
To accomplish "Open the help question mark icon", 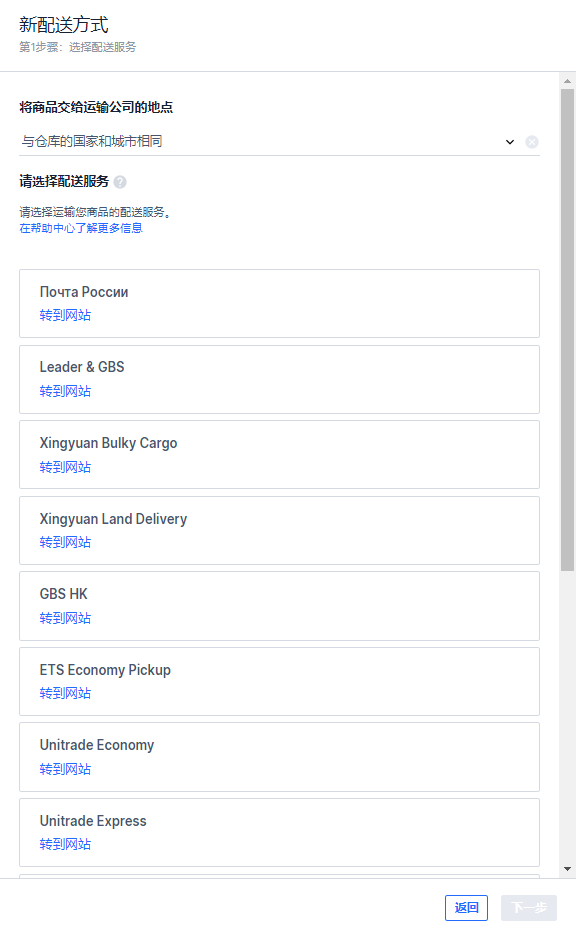I will tap(120, 182).
